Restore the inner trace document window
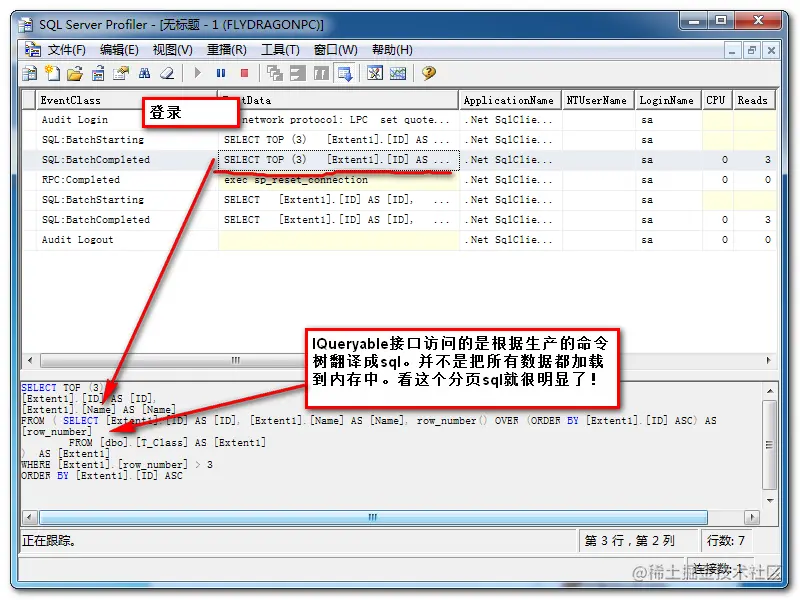The height and width of the screenshot is (600, 800). click(752, 51)
